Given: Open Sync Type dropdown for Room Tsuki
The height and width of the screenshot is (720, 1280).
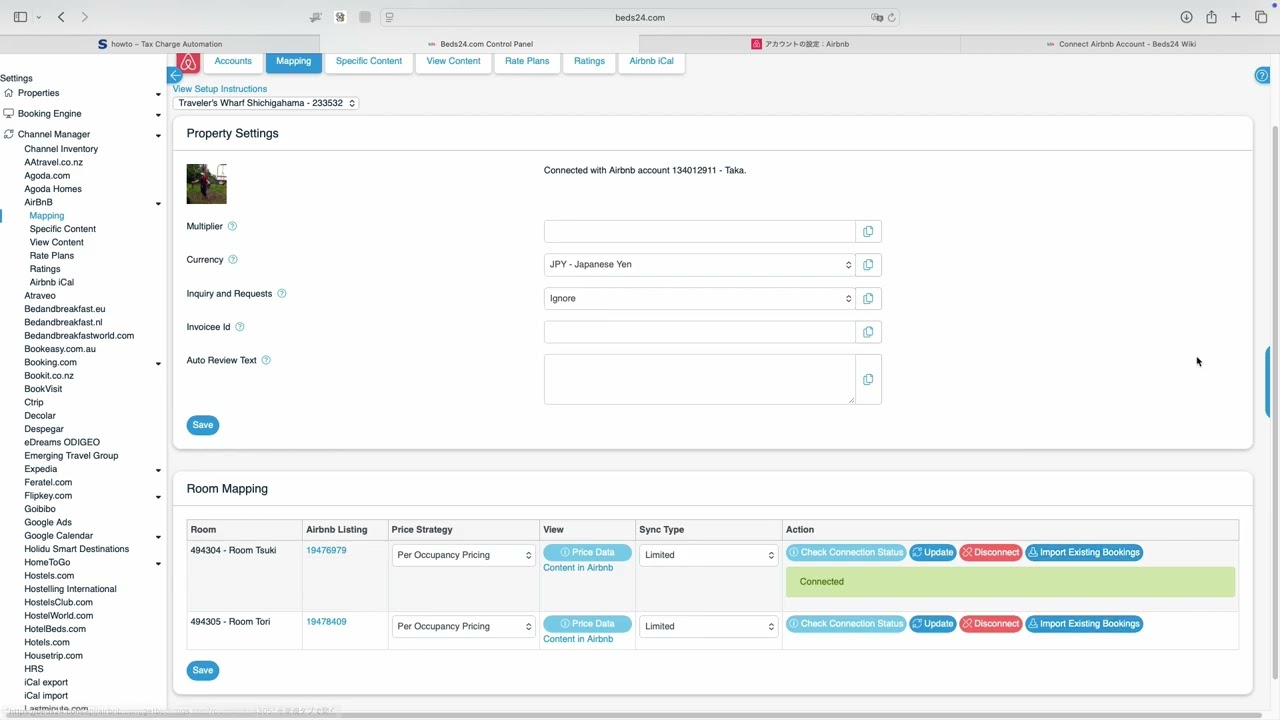Looking at the screenshot, I should [708, 555].
